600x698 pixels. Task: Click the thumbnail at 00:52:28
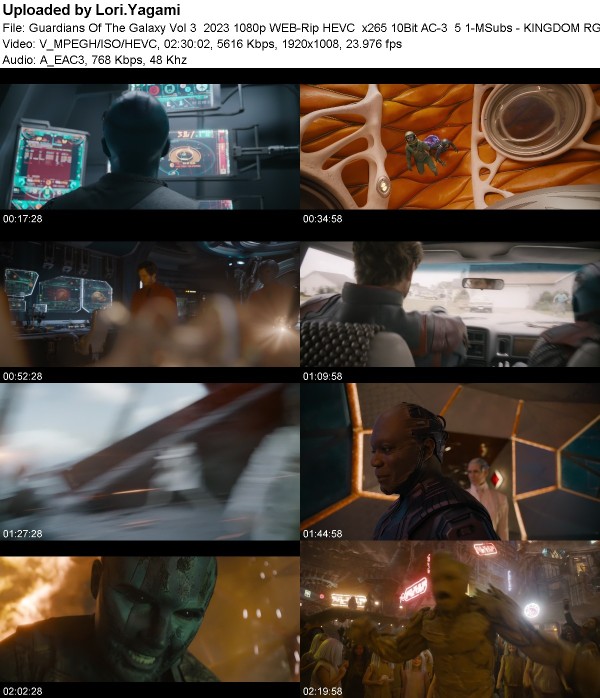[150, 304]
